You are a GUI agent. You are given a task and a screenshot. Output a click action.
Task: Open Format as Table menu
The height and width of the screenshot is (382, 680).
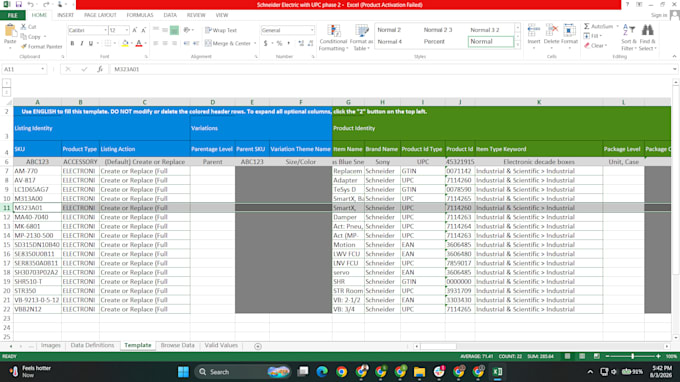[x=361, y=37]
